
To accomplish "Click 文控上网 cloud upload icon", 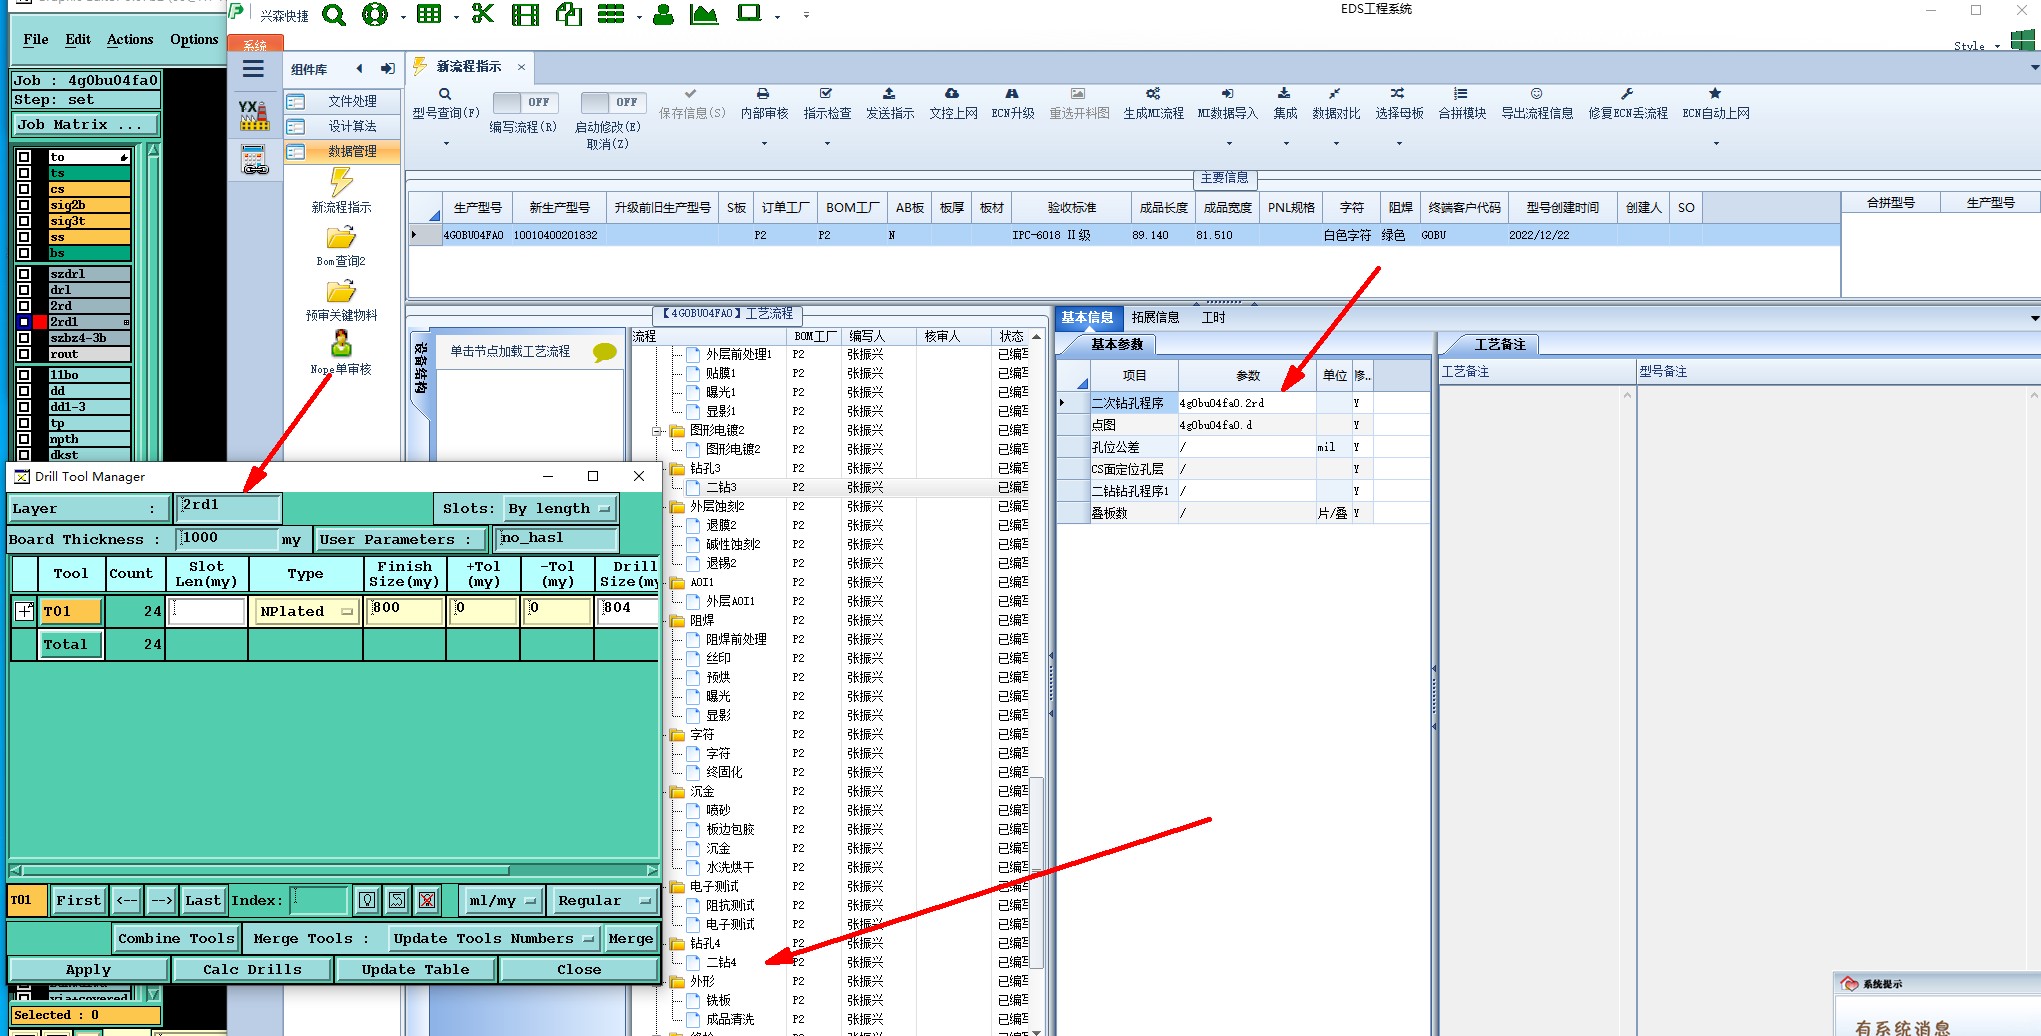I will coord(952,94).
